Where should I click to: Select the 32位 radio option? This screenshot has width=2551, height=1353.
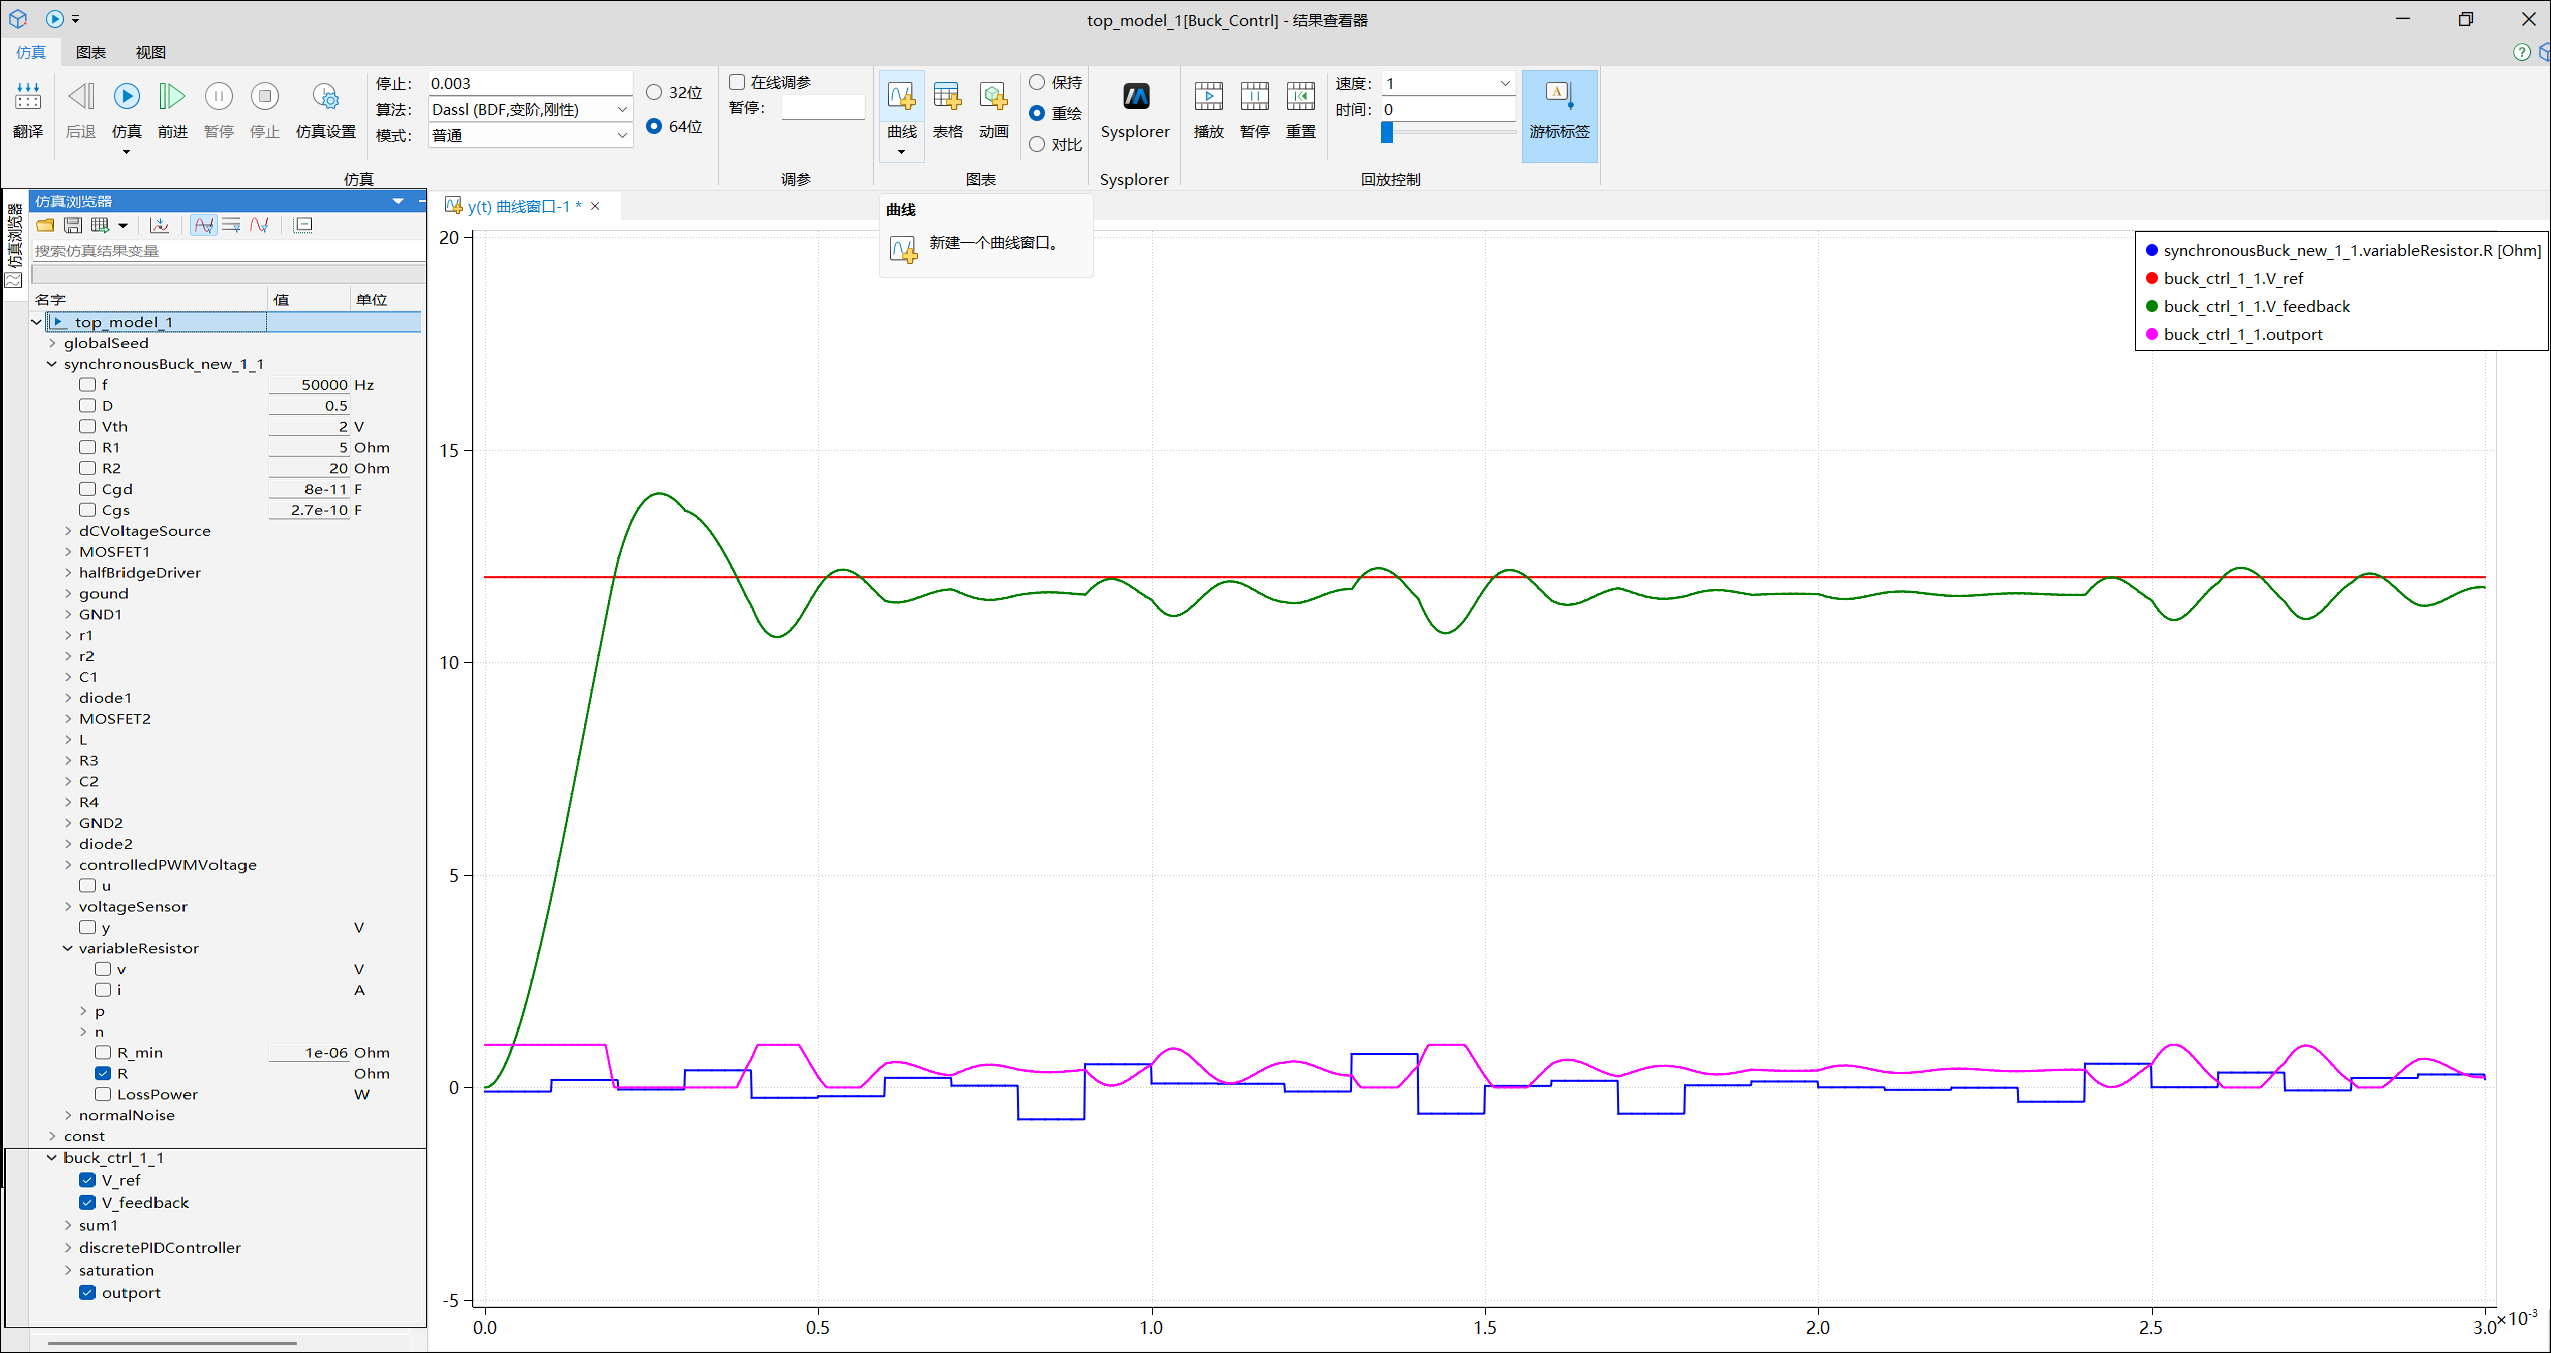pos(654,92)
